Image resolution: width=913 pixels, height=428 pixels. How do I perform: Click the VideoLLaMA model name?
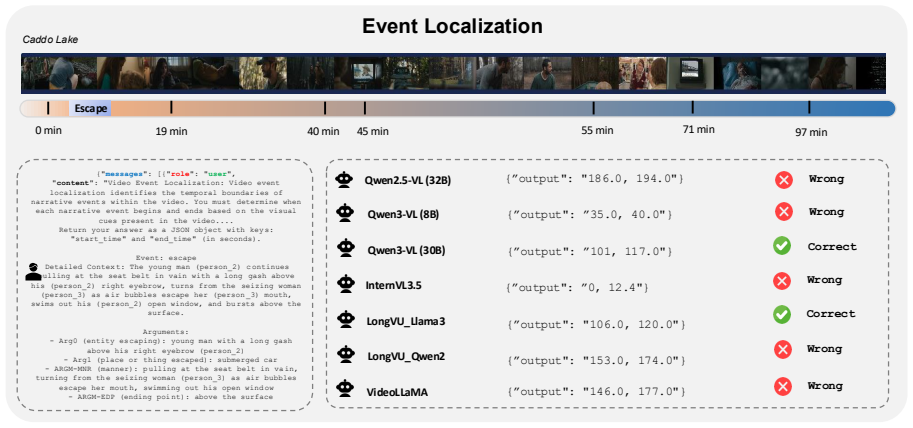pyautogui.click(x=397, y=392)
